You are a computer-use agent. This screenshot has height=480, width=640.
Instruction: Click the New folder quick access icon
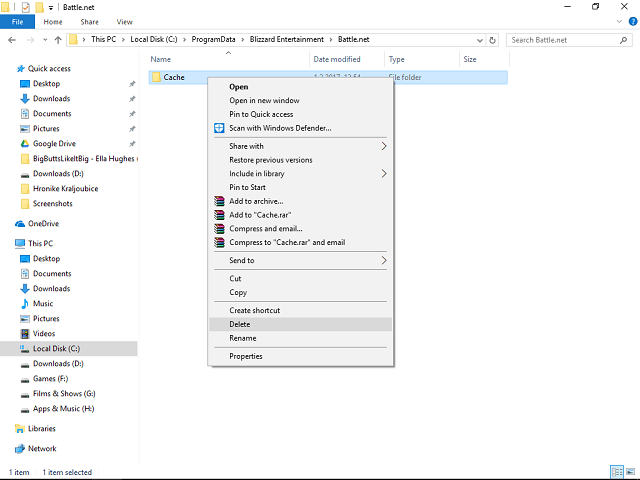tap(39, 7)
